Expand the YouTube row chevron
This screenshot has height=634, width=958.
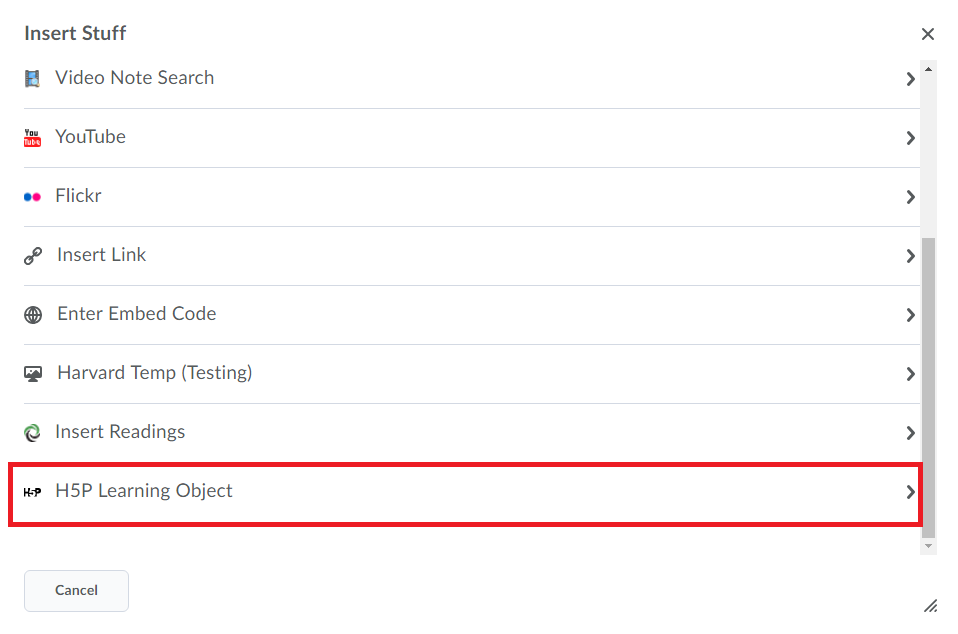click(910, 138)
